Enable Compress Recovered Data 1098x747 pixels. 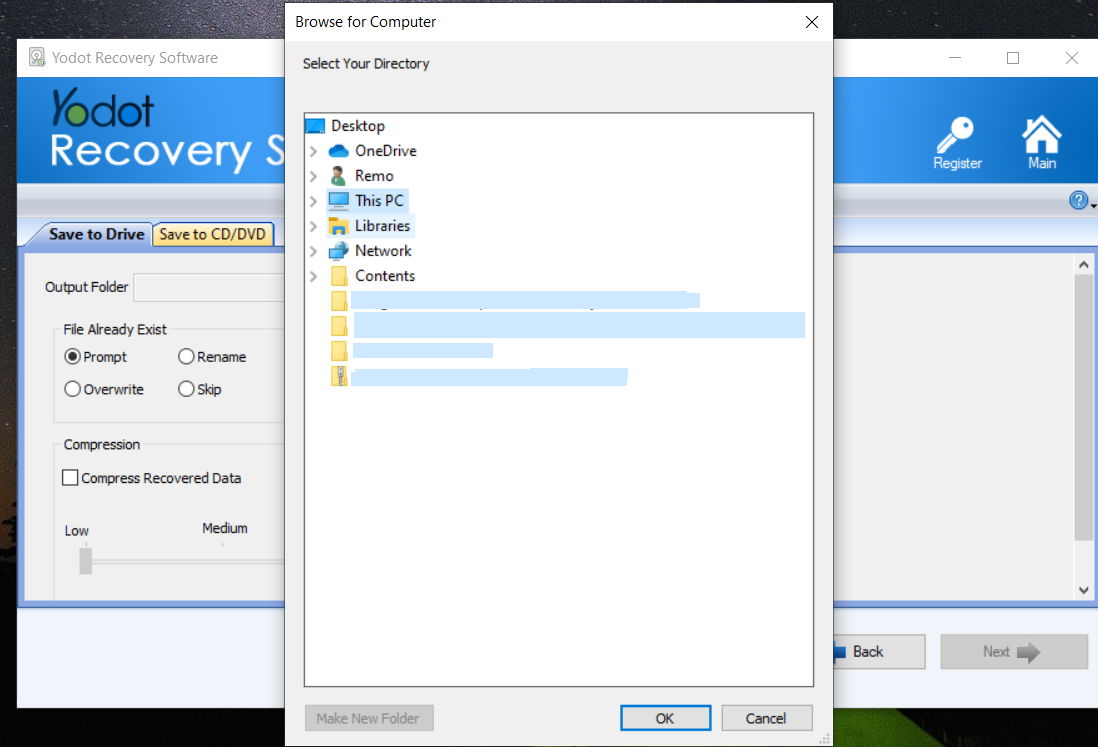coord(70,478)
